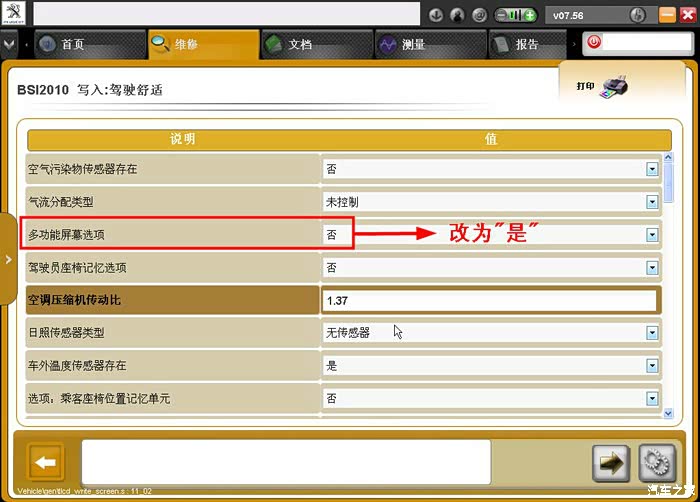Open dropdown for 气流分配类型

(x=652, y=202)
